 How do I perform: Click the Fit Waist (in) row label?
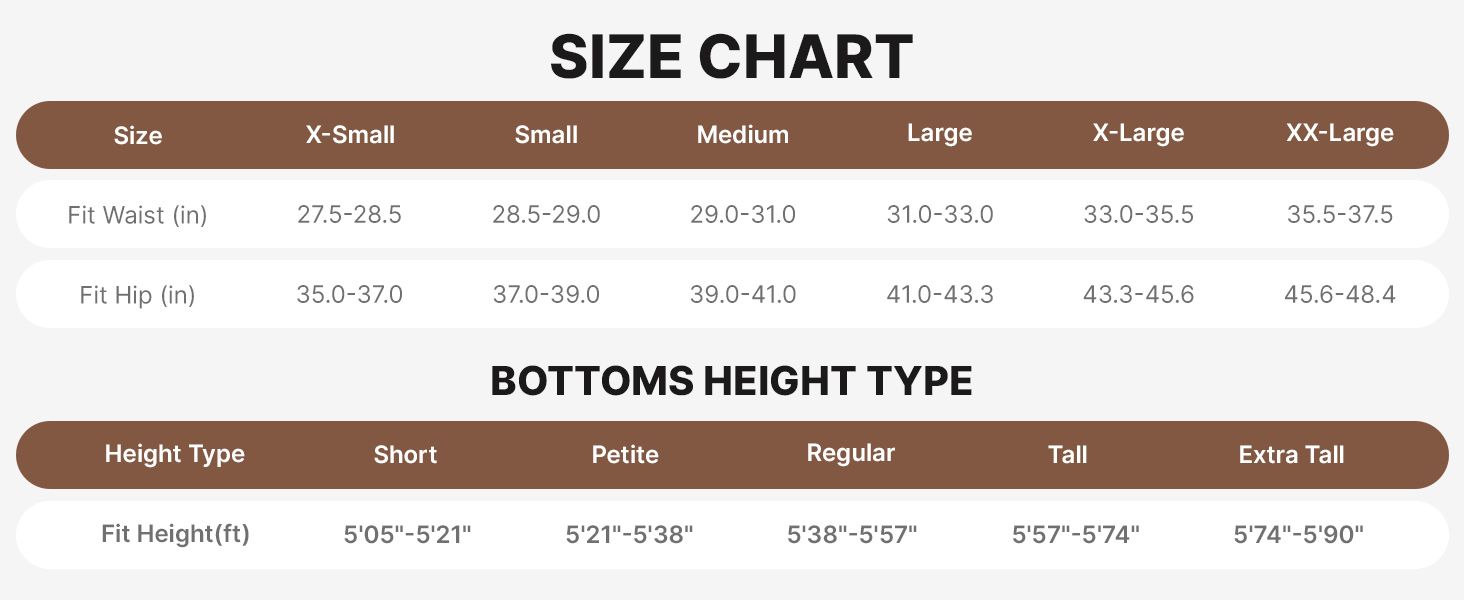coord(138,215)
